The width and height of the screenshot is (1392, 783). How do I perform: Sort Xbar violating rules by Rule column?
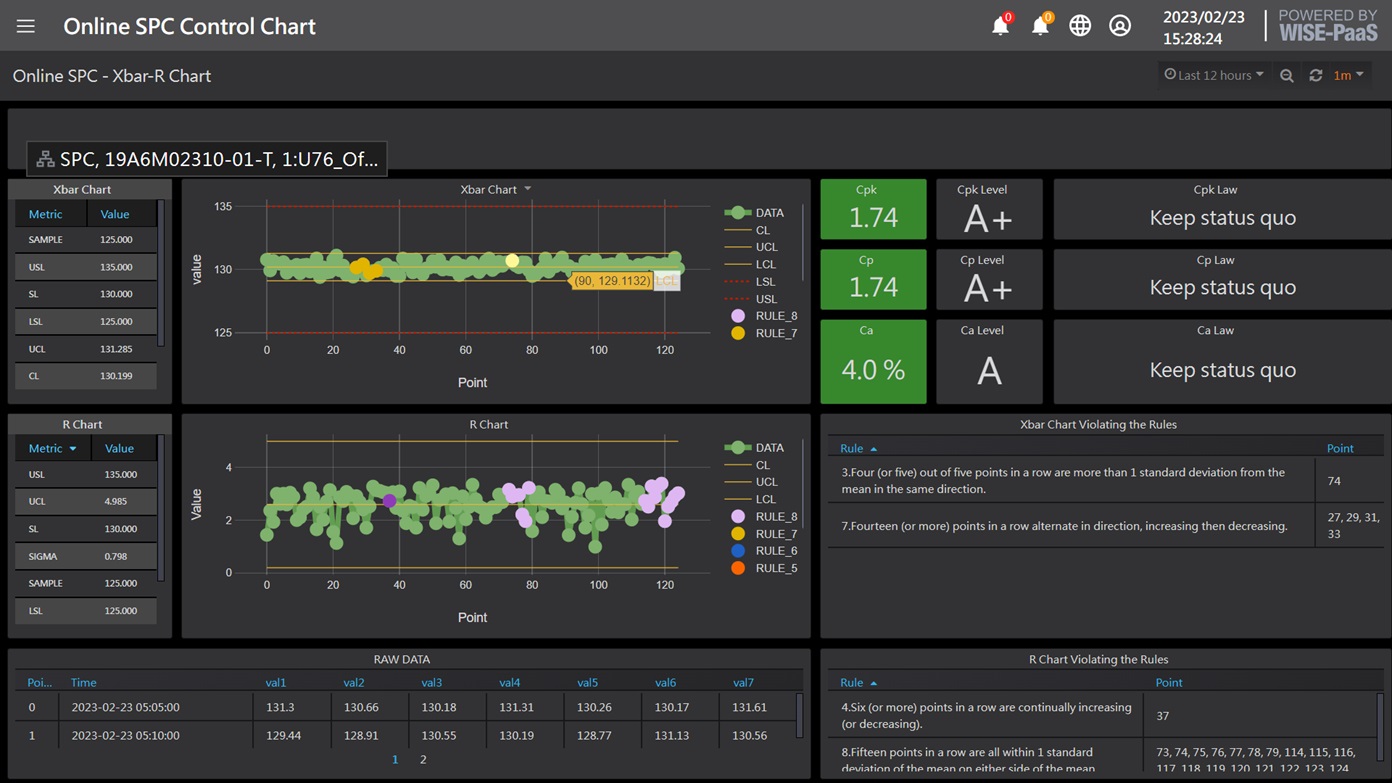pos(858,448)
